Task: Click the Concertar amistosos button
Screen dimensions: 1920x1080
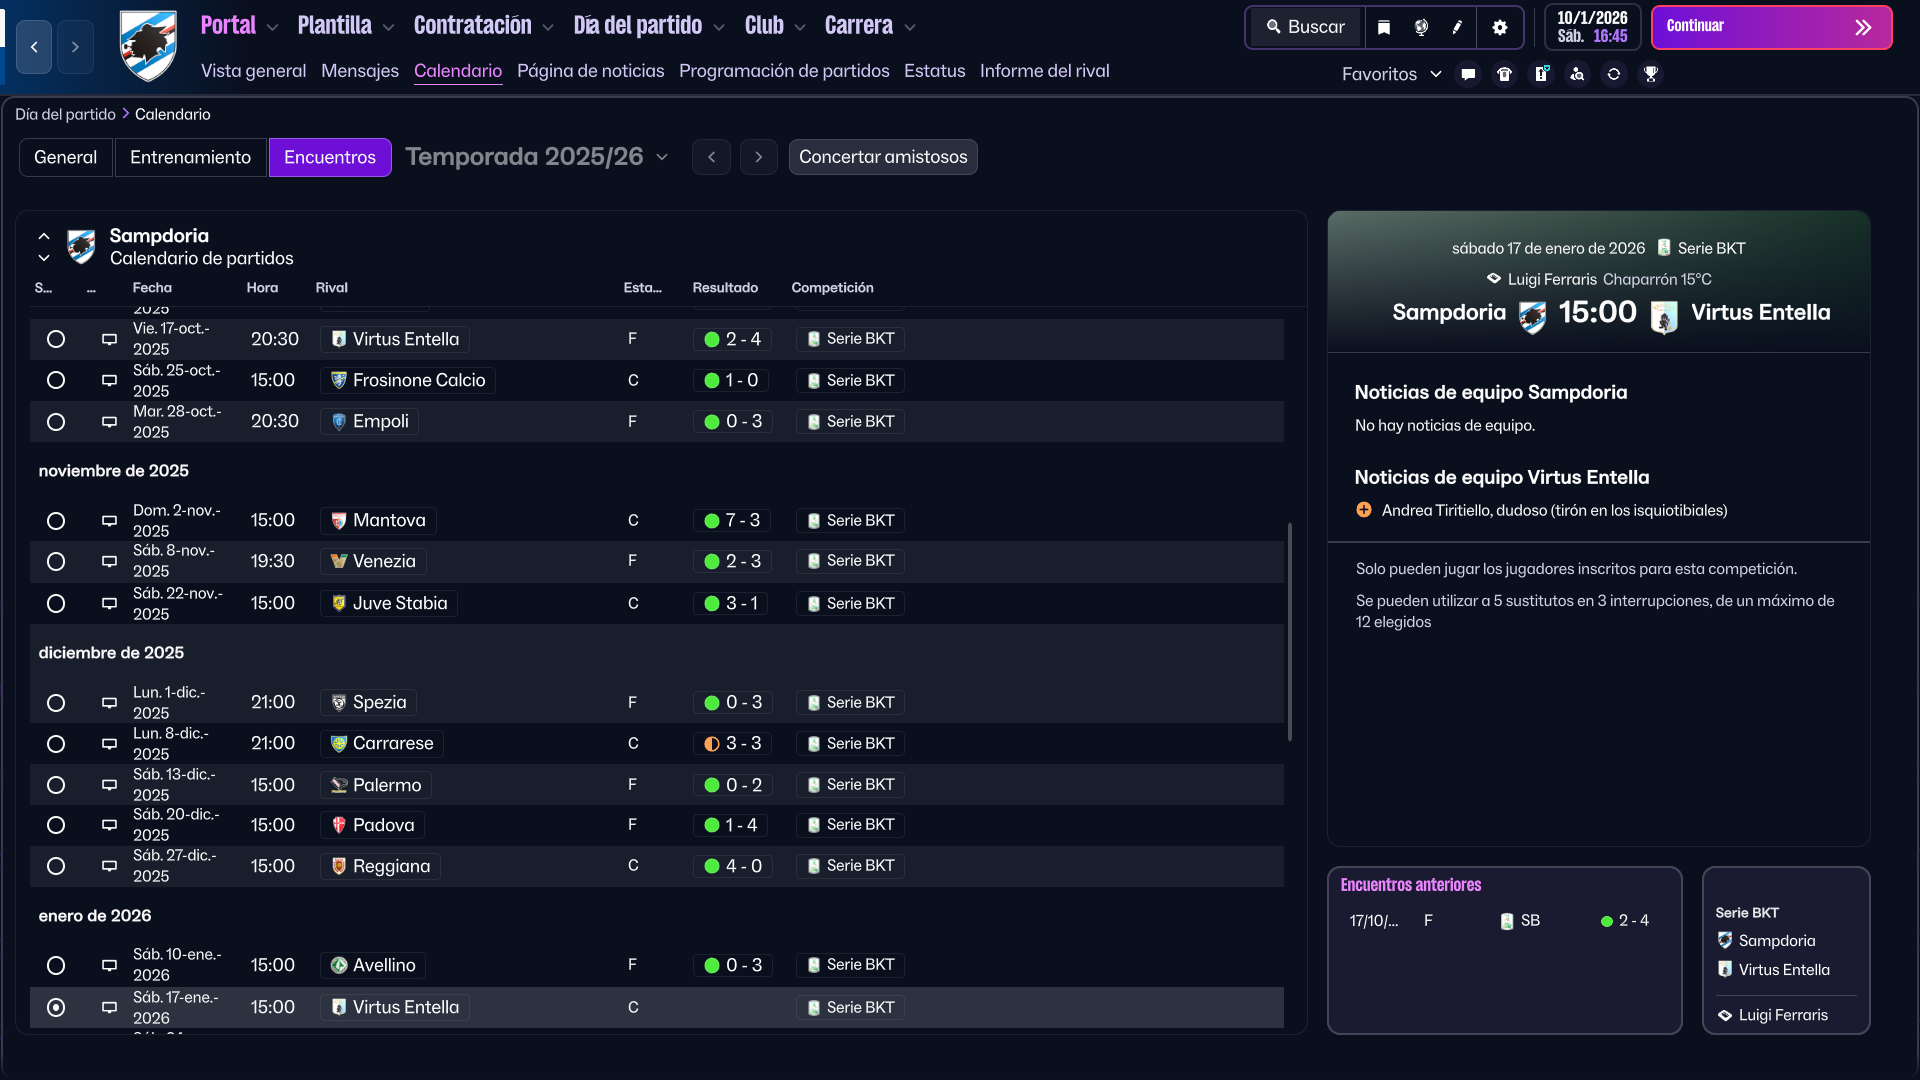Action: point(882,157)
